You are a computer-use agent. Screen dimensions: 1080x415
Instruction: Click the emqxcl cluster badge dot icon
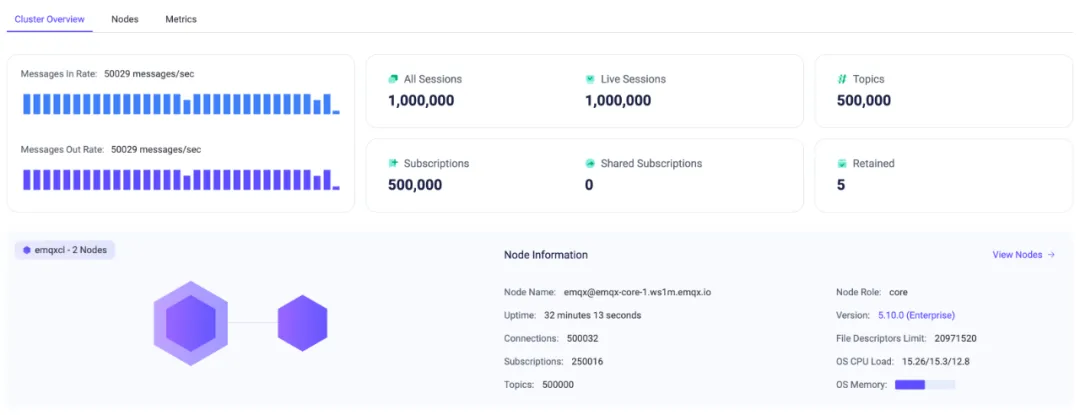[27, 250]
